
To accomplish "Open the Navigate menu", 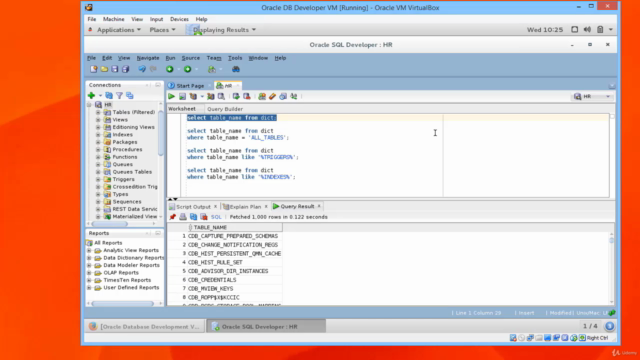I will coord(148,58).
